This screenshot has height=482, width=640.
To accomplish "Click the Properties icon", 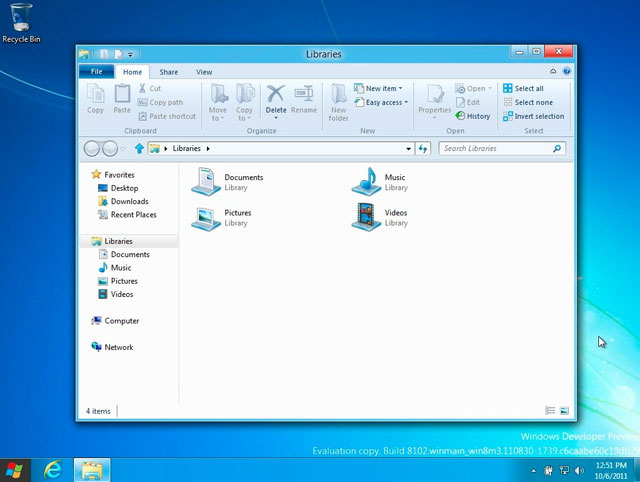I will point(435,94).
